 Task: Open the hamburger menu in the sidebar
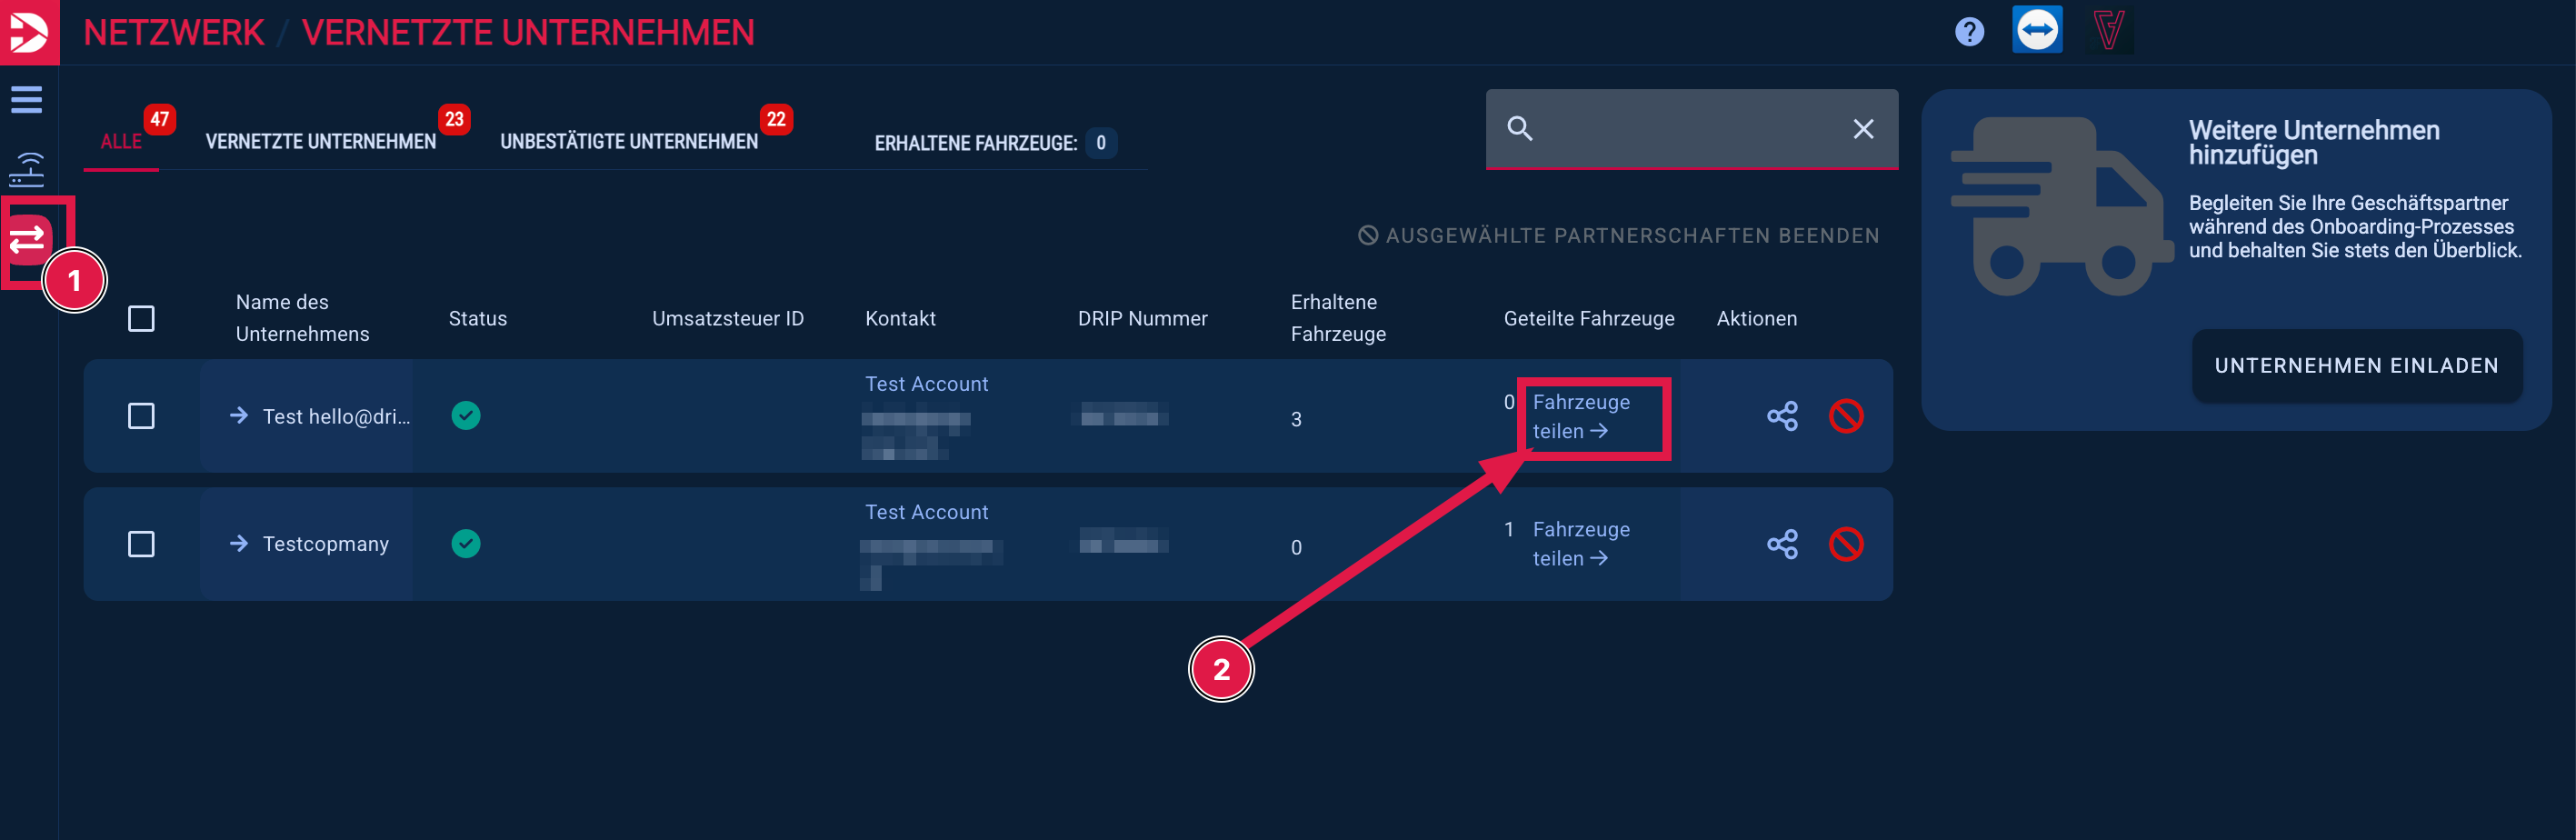[x=27, y=100]
